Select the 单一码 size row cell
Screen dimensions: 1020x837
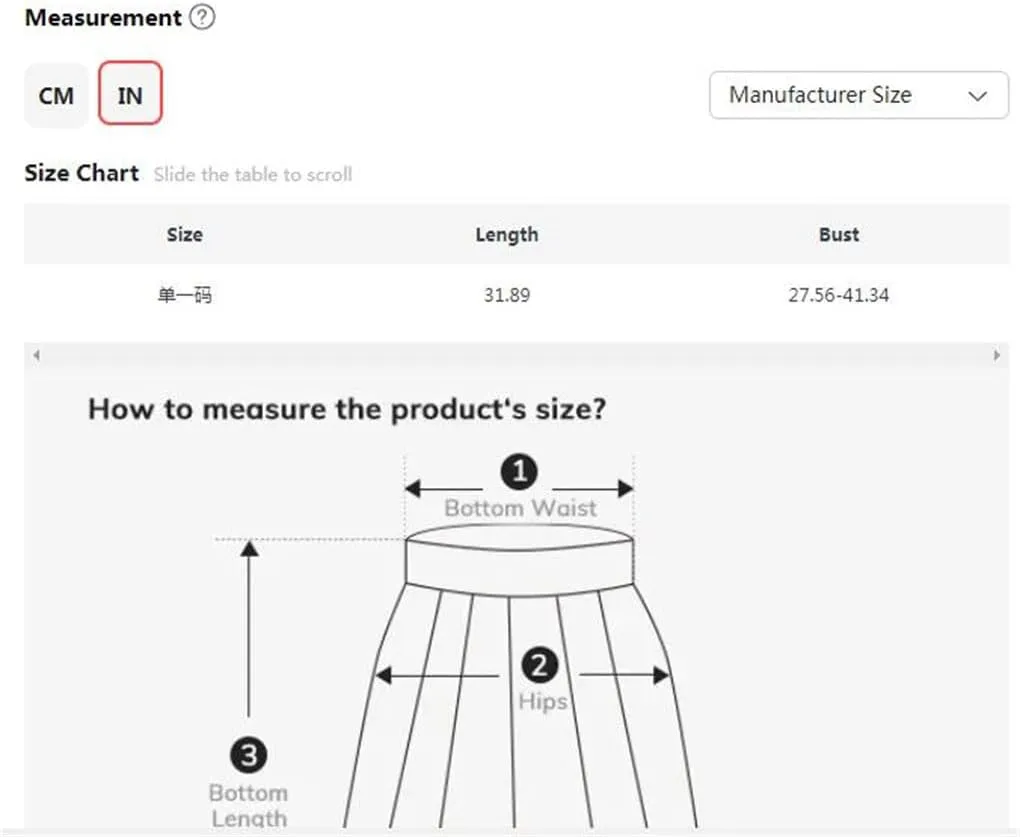pyautogui.click(x=185, y=295)
